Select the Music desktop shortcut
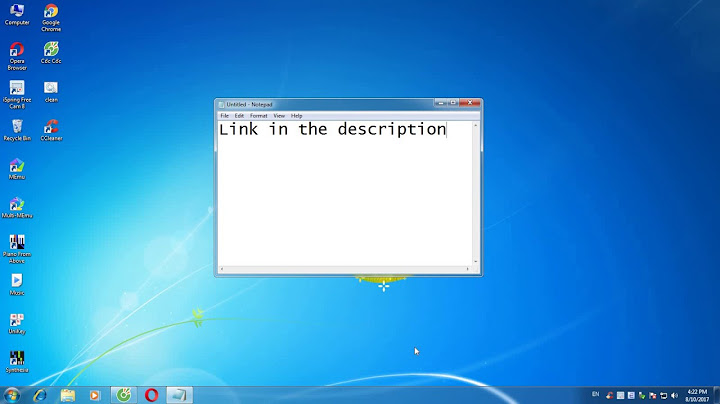Viewport: 720px width, 404px height. (17, 285)
